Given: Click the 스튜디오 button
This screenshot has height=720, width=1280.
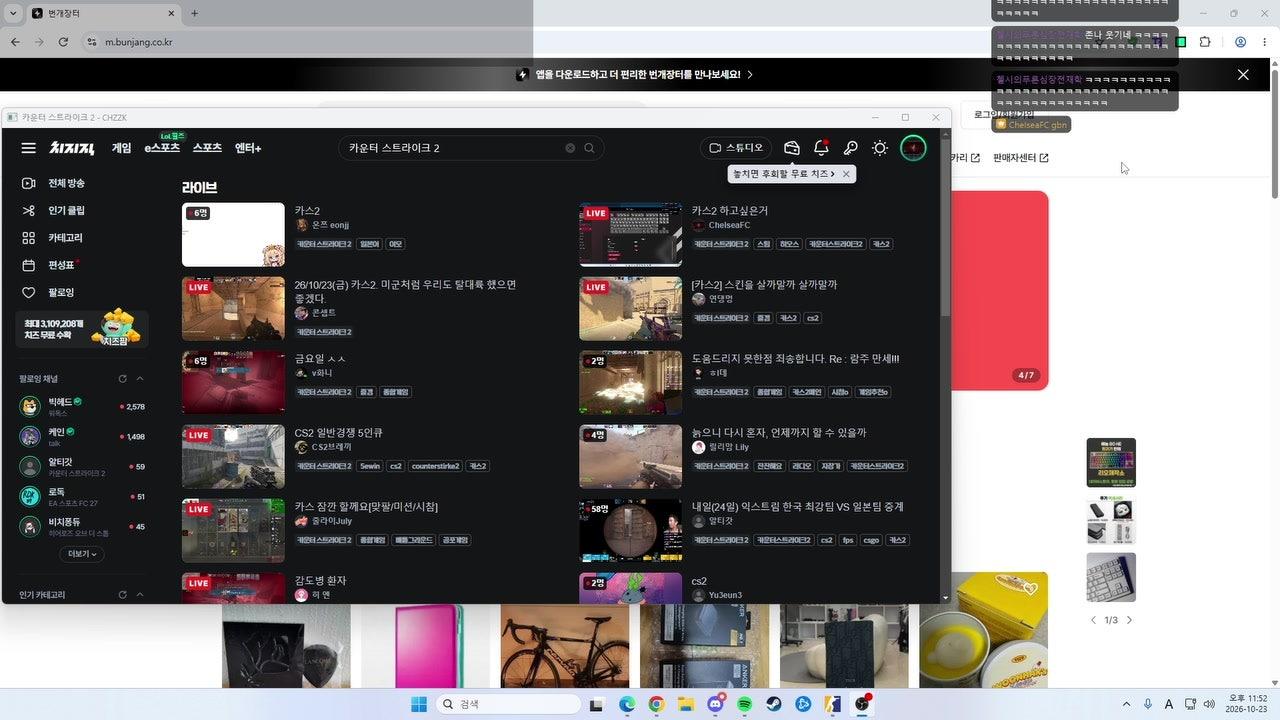Looking at the screenshot, I should tap(736, 148).
